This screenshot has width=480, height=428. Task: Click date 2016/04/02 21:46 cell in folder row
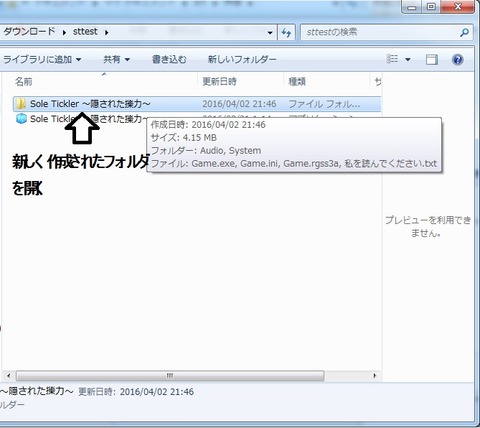point(239,104)
